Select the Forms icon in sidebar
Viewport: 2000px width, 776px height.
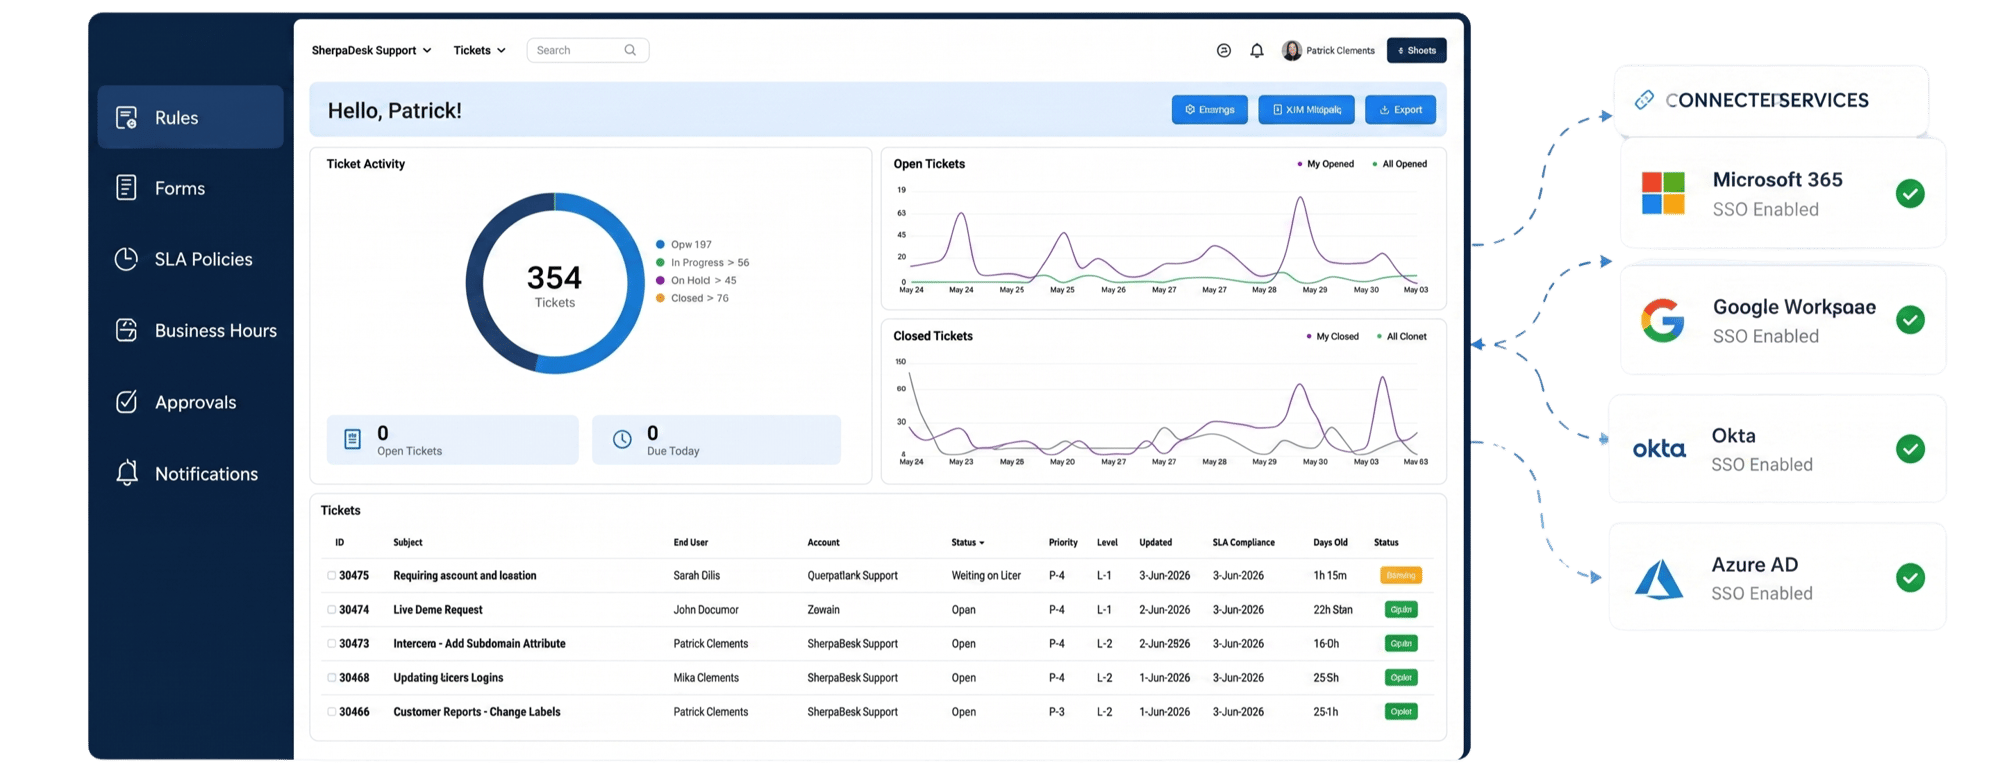126,188
